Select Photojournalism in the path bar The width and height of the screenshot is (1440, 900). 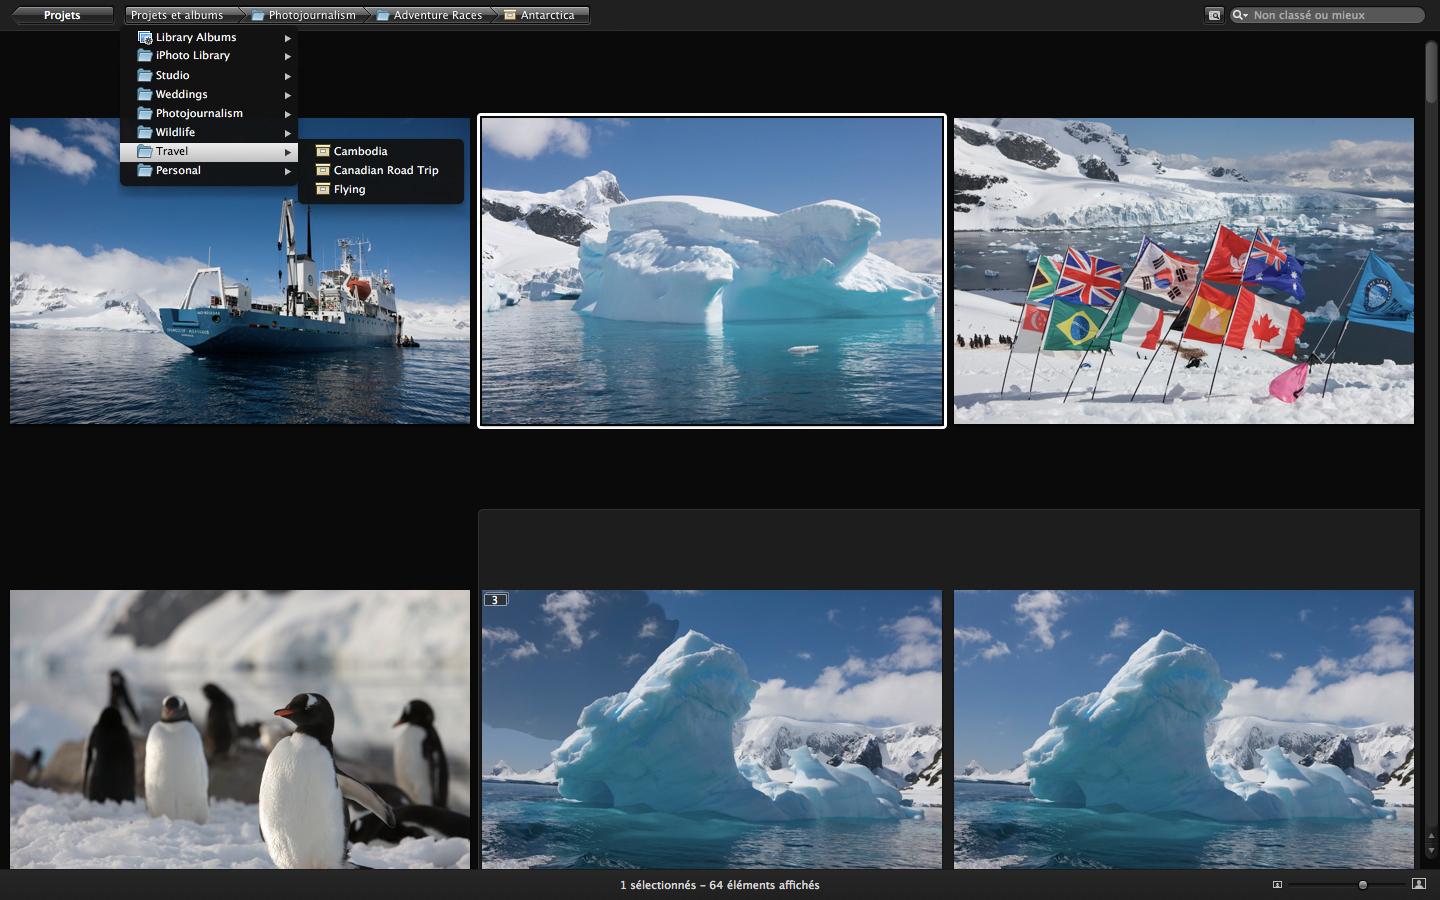(311, 15)
